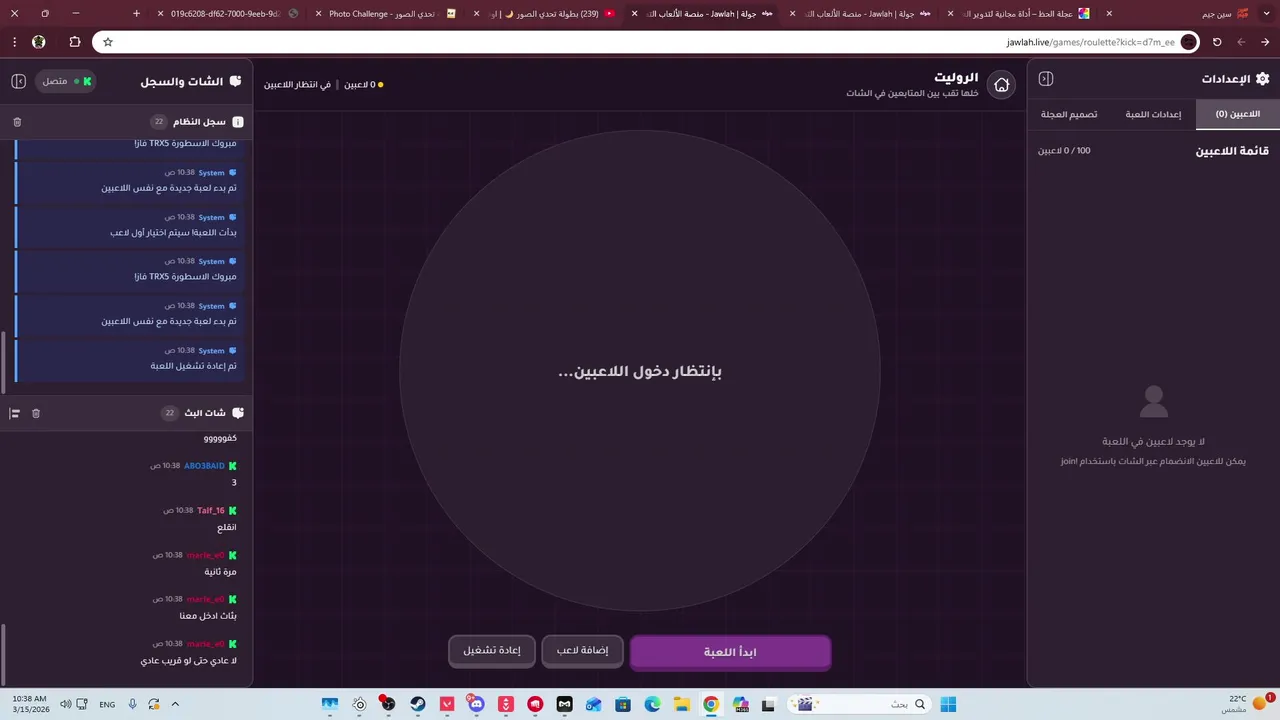Open the Windows Start button

(x=948, y=704)
